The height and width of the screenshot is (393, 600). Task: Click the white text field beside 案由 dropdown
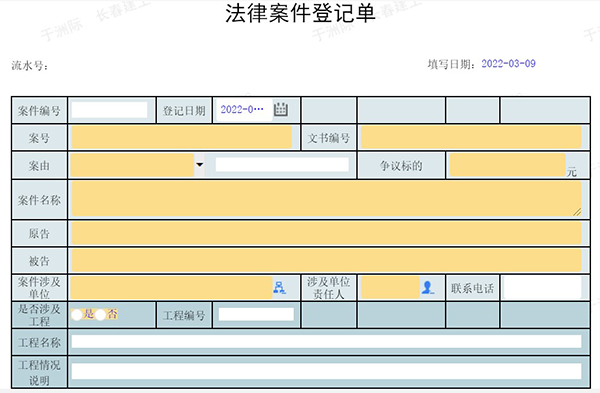[x=282, y=165]
